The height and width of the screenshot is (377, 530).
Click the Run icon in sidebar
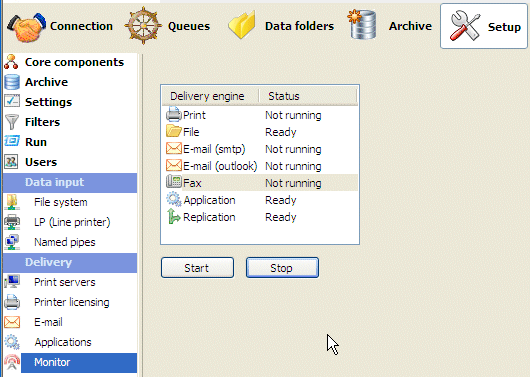coord(12,141)
